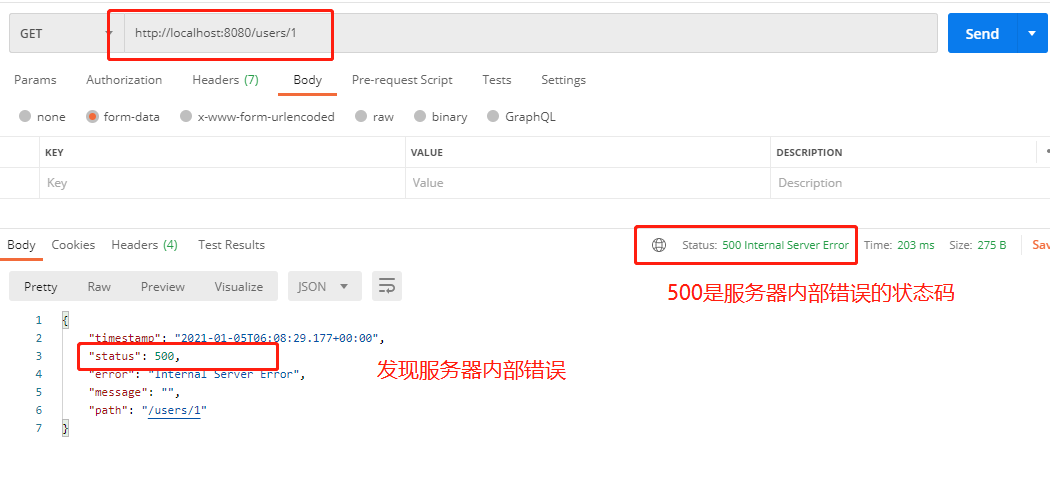Click the globe network icon beside Status
Image resolution: width=1050 pixels, height=491 pixels.
(x=659, y=245)
